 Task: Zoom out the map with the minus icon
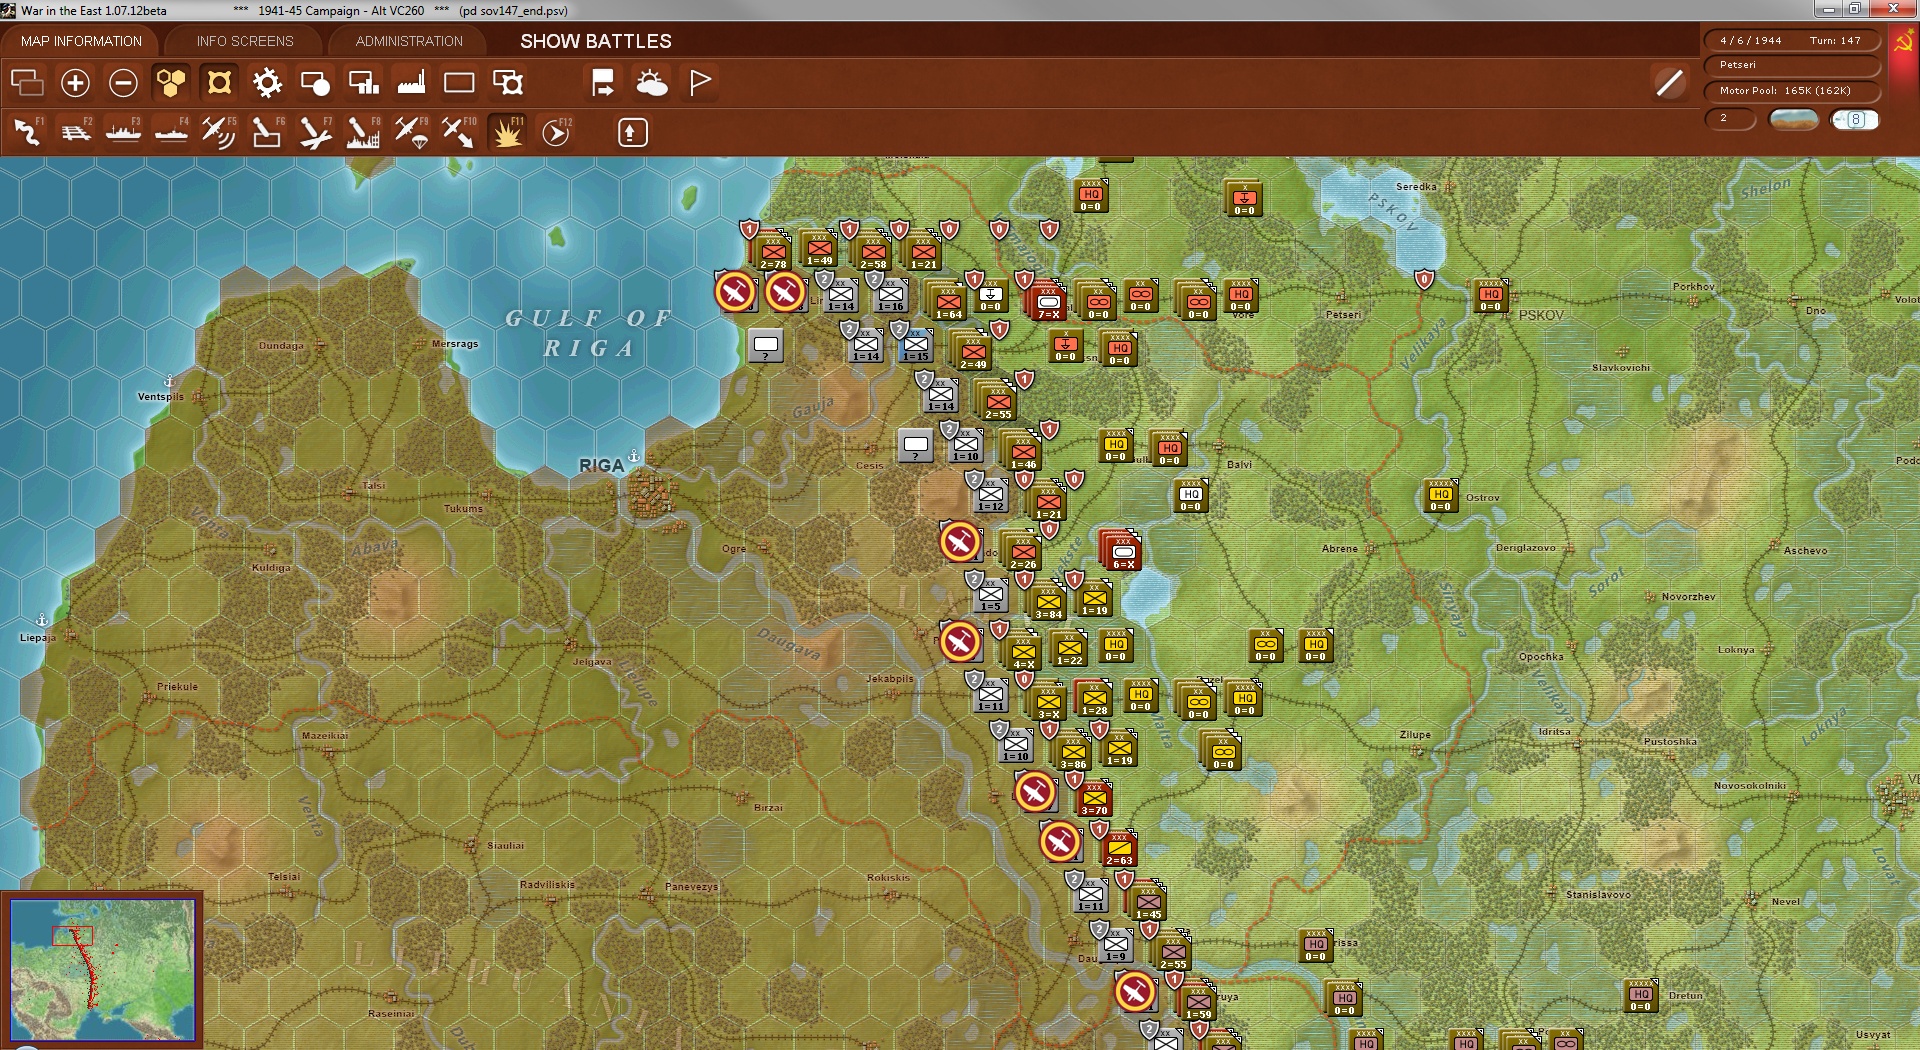coord(123,83)
